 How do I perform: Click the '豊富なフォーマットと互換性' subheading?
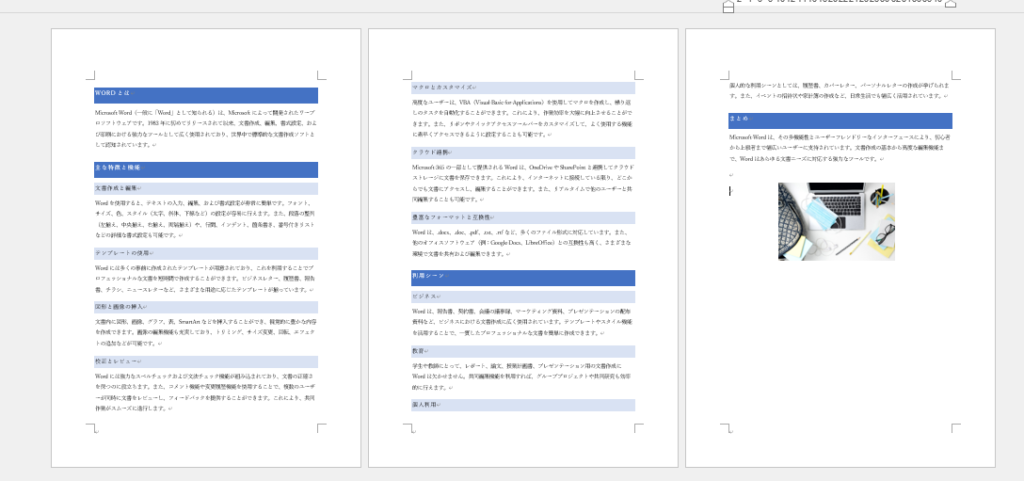tap(523, 217)
